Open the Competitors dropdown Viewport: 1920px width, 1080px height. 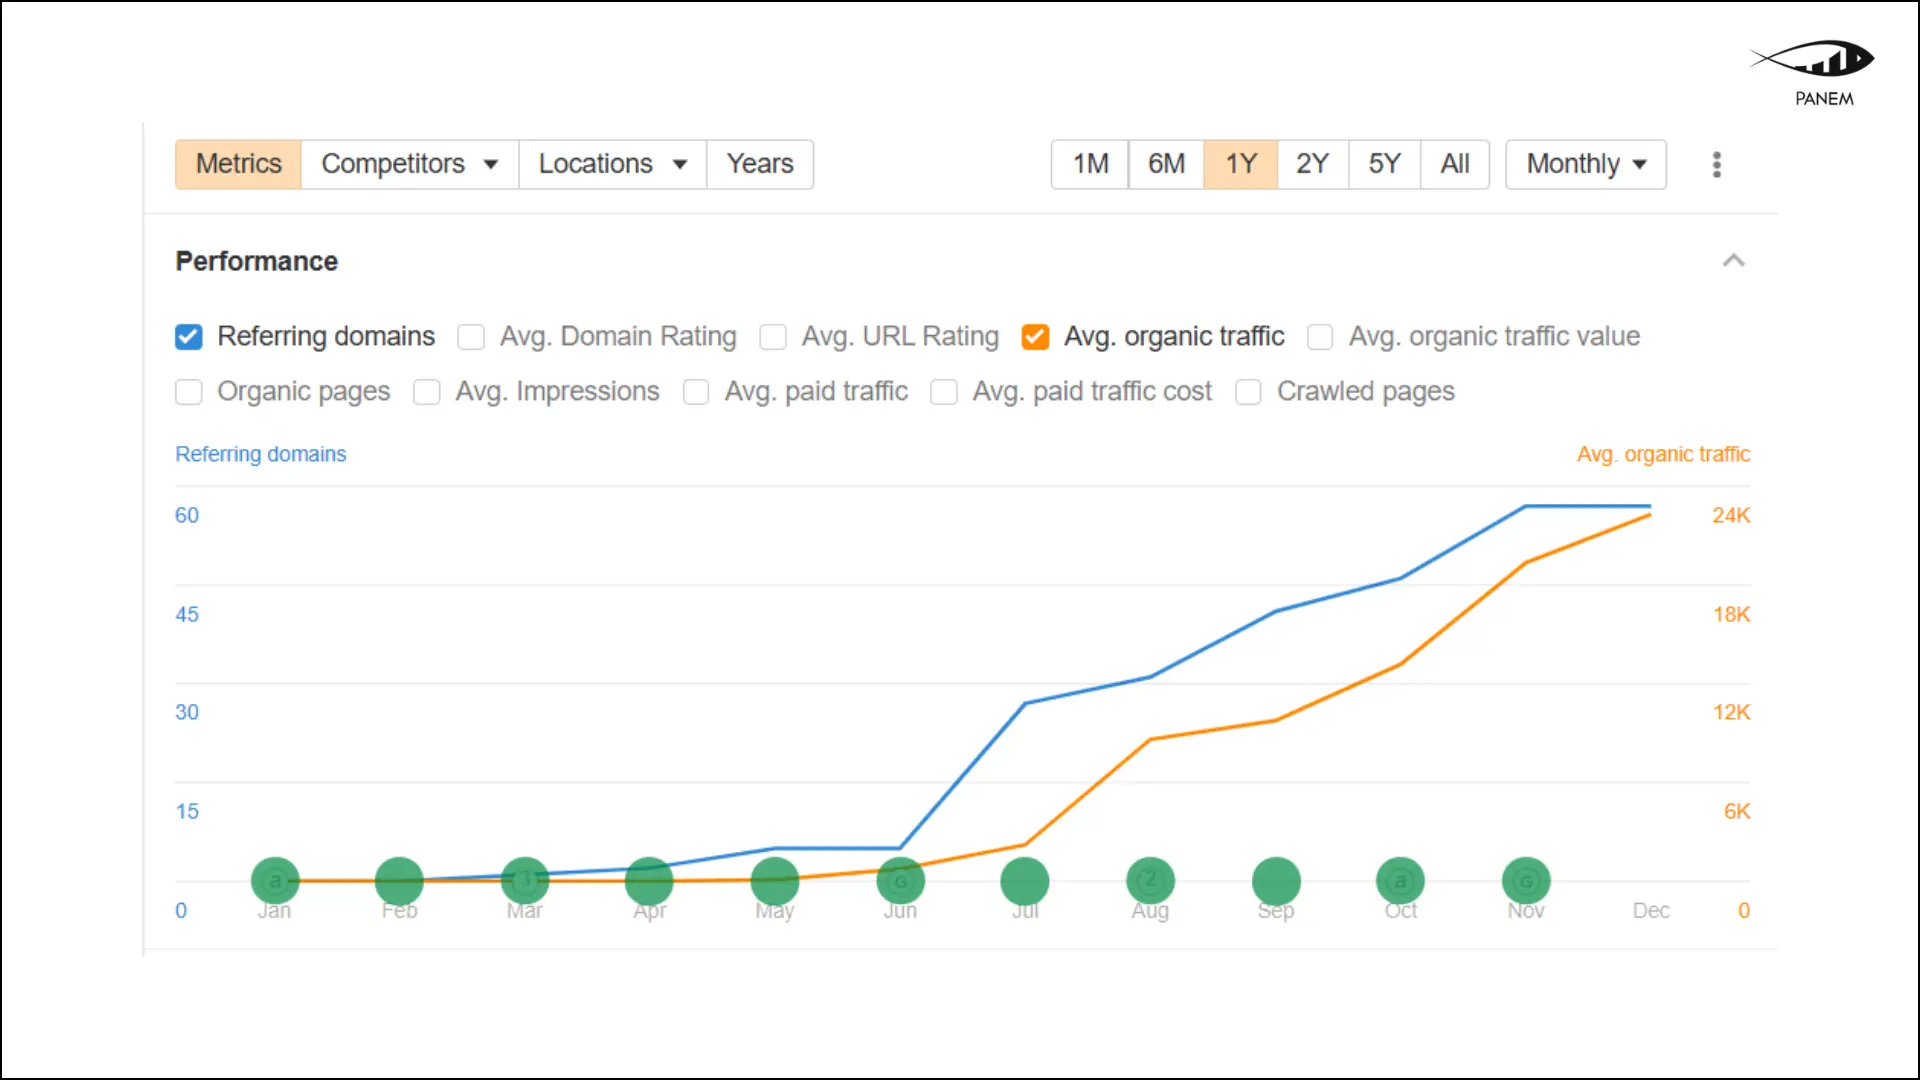(409, 164)
